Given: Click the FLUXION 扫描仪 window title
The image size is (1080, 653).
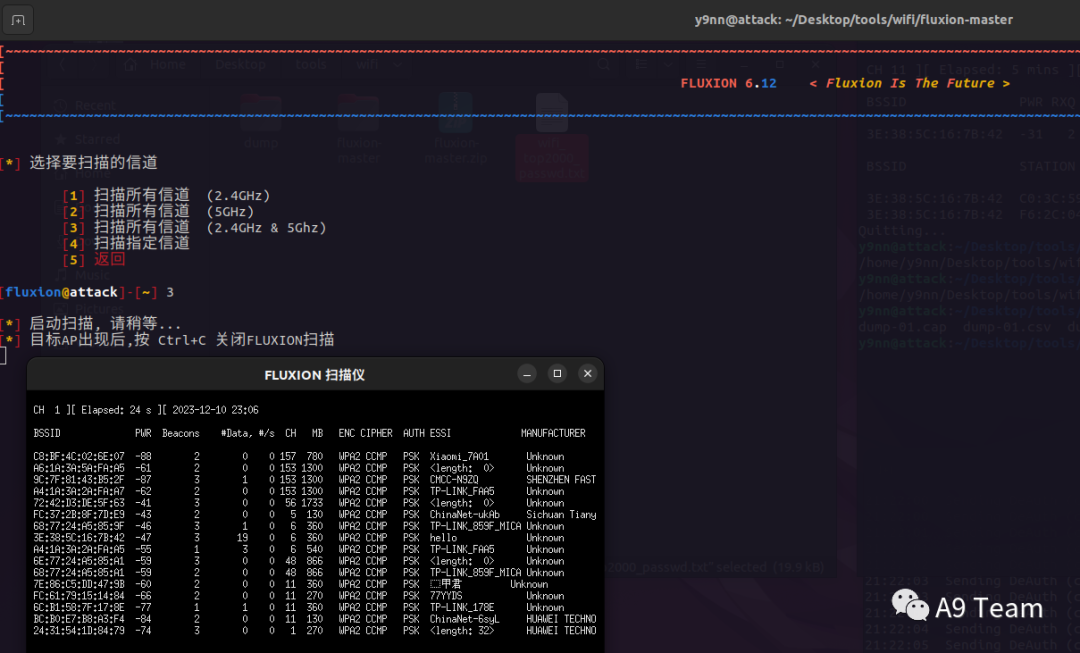Looking at the screenshot, I should click(x=314, y=375).
